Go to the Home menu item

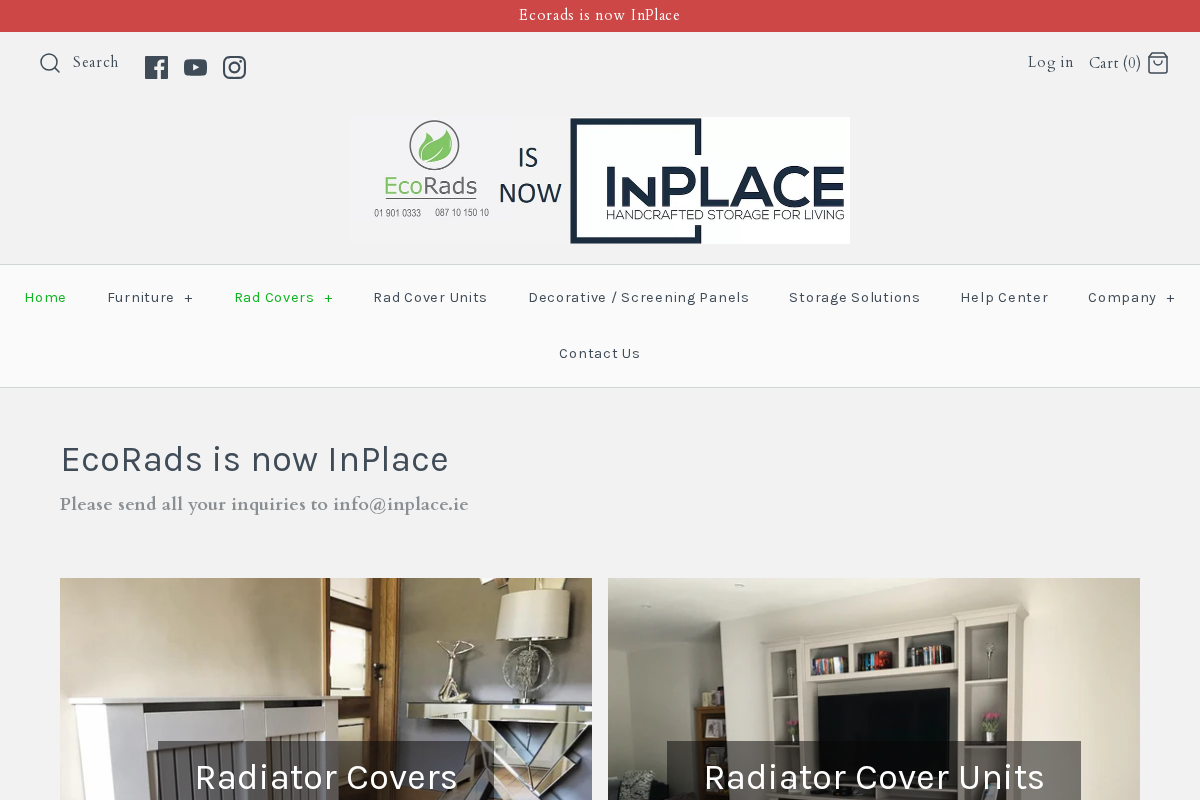[x=46, y=297]
